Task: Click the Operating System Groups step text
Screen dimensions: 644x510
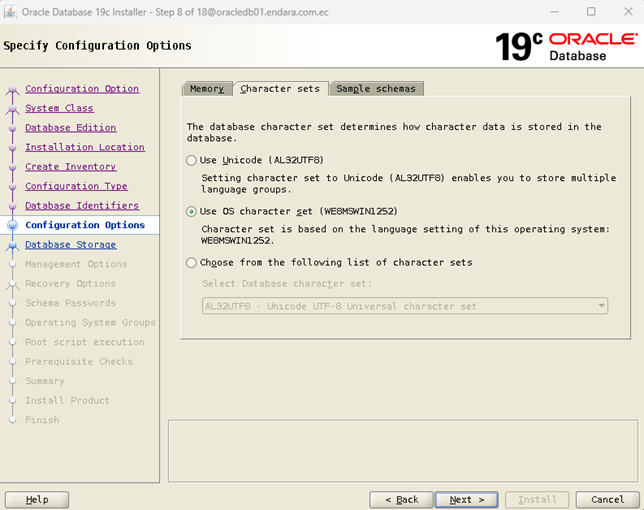Action: point(90,322)
